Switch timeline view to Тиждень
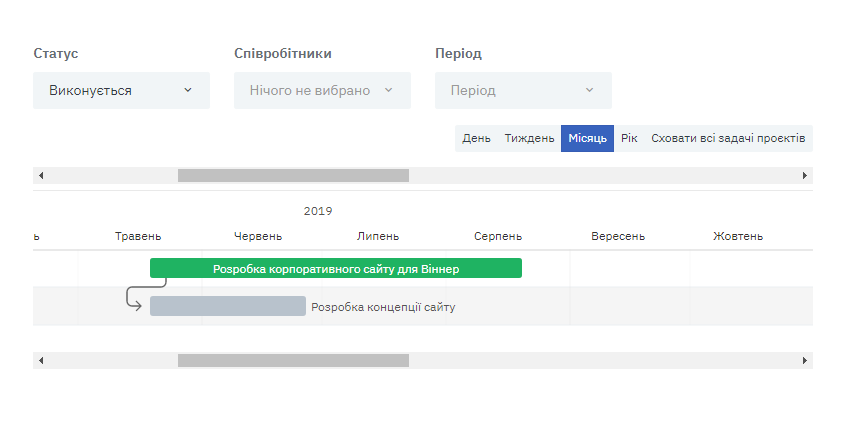The height and width of the screenshot is (431, 847). pos(529,138)
